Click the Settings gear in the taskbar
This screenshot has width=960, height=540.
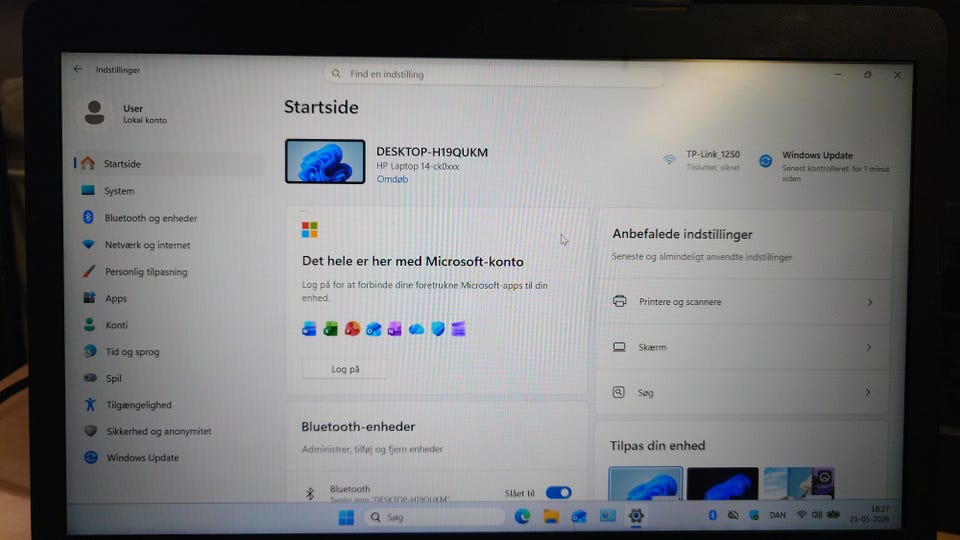click(x=636, y=516)
